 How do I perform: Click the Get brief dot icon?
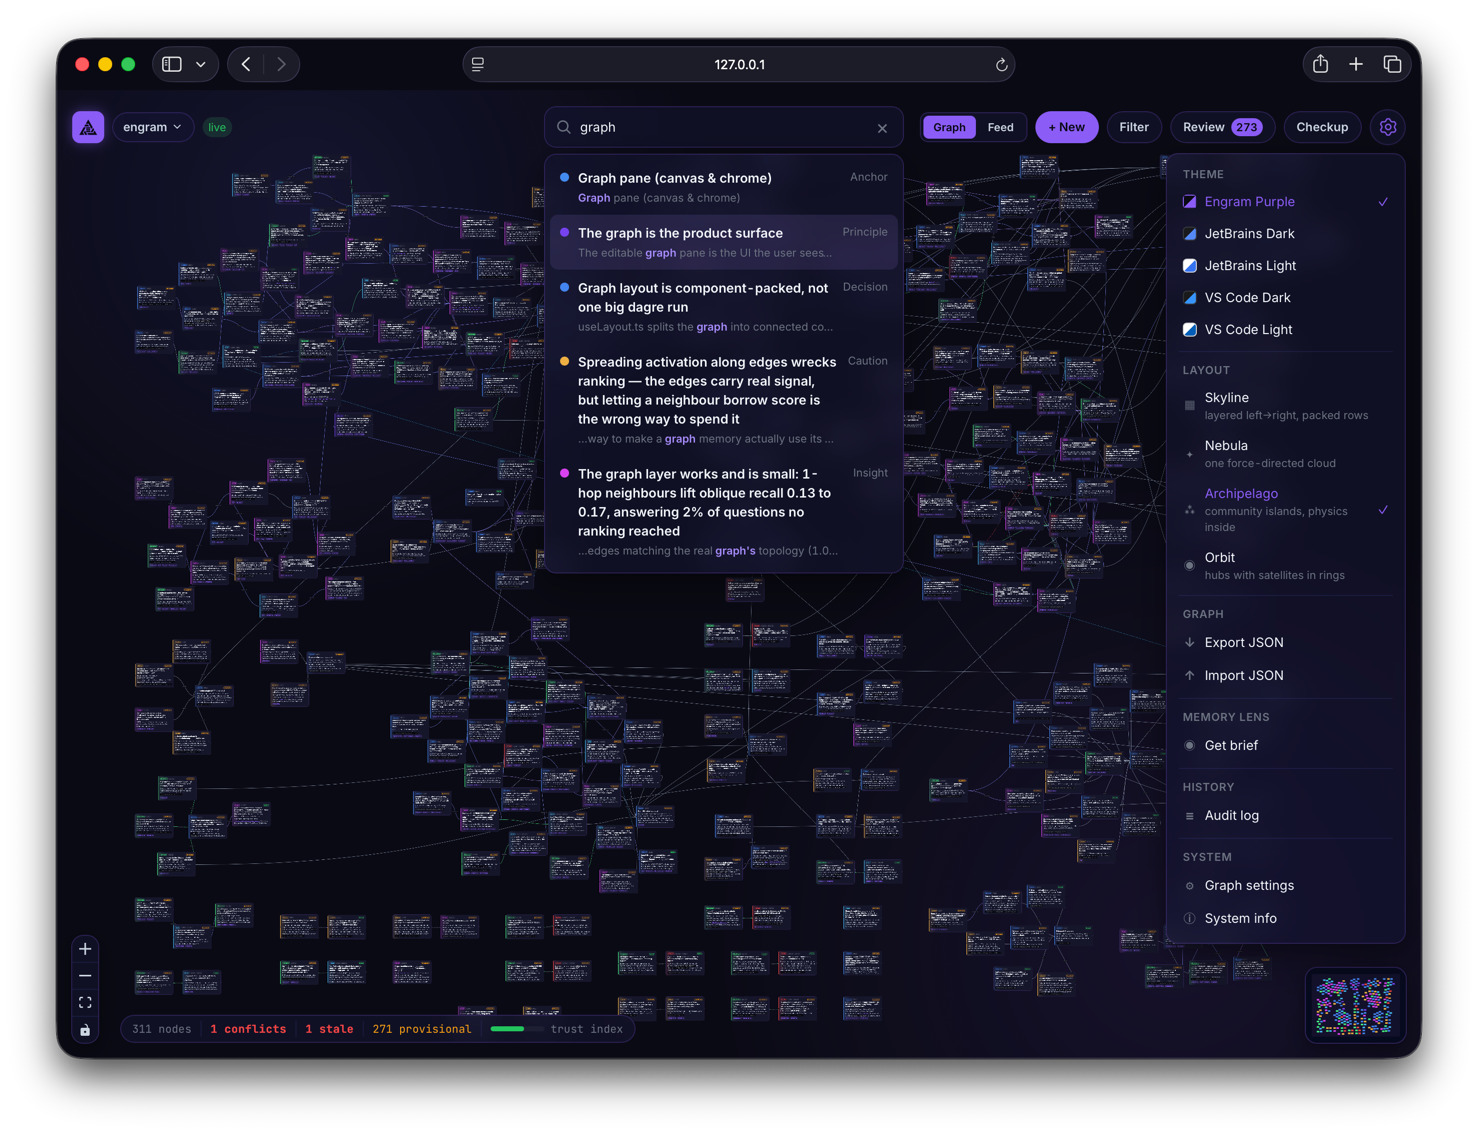tap(1190, 746)
